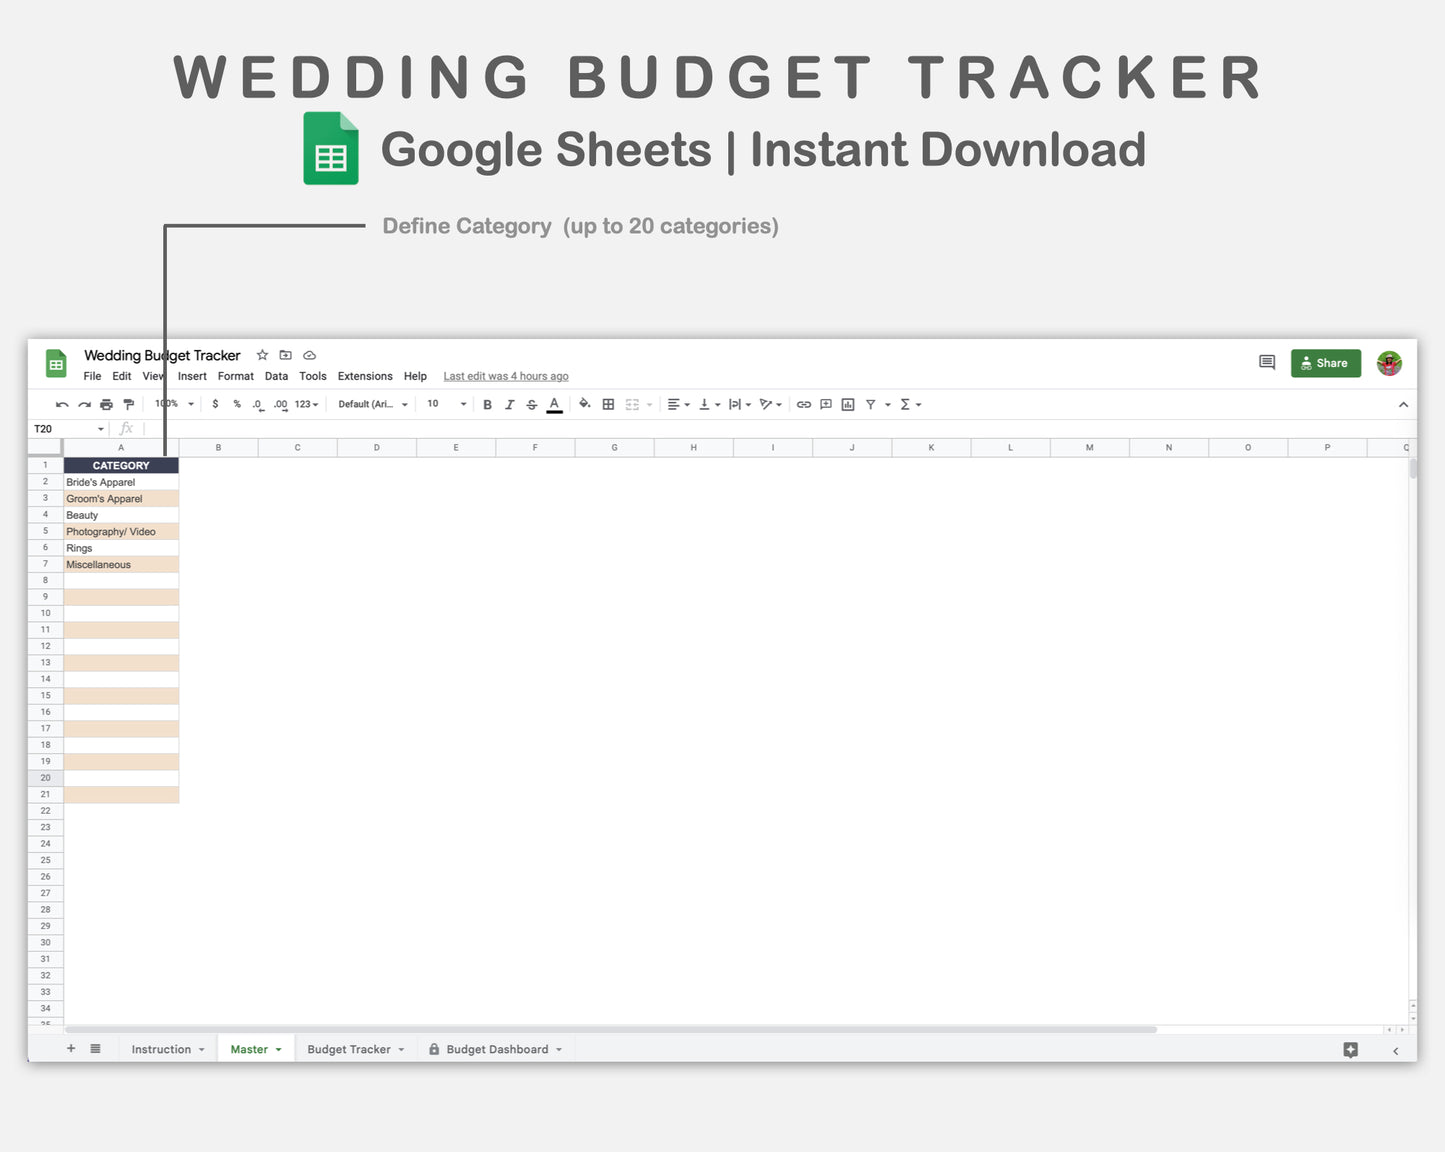Format selection as percent
This screenshot has width=1445, height=1152.
(x=237, y=404)
